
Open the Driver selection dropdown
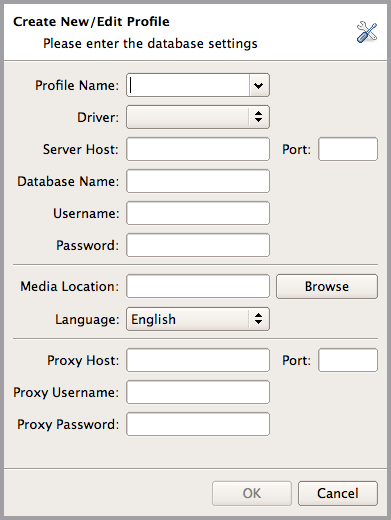[198, 117]
